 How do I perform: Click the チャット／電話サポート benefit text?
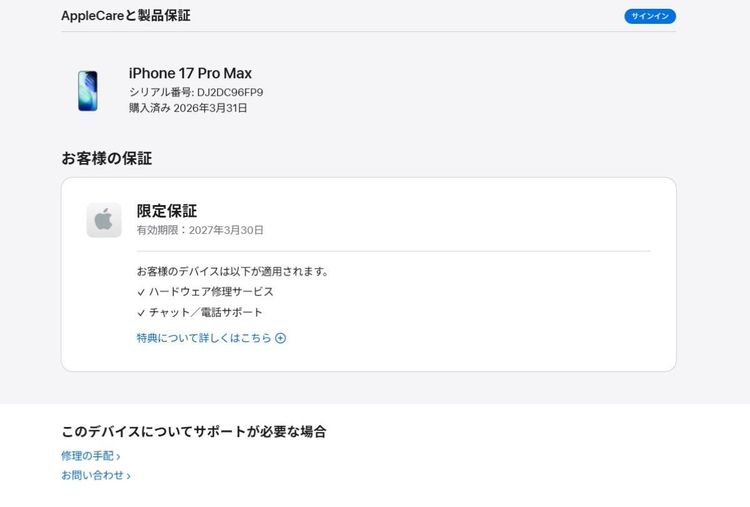tap(206, 312)
